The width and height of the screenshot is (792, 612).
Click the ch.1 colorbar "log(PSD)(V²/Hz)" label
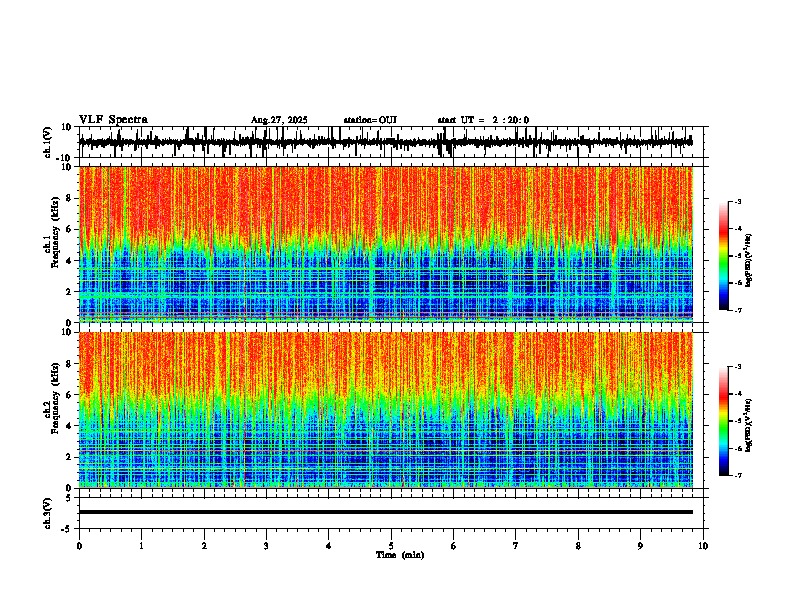(748, 260)
